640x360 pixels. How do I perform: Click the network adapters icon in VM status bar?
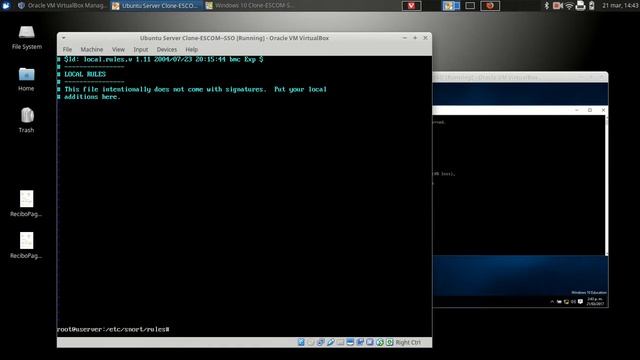360,342
